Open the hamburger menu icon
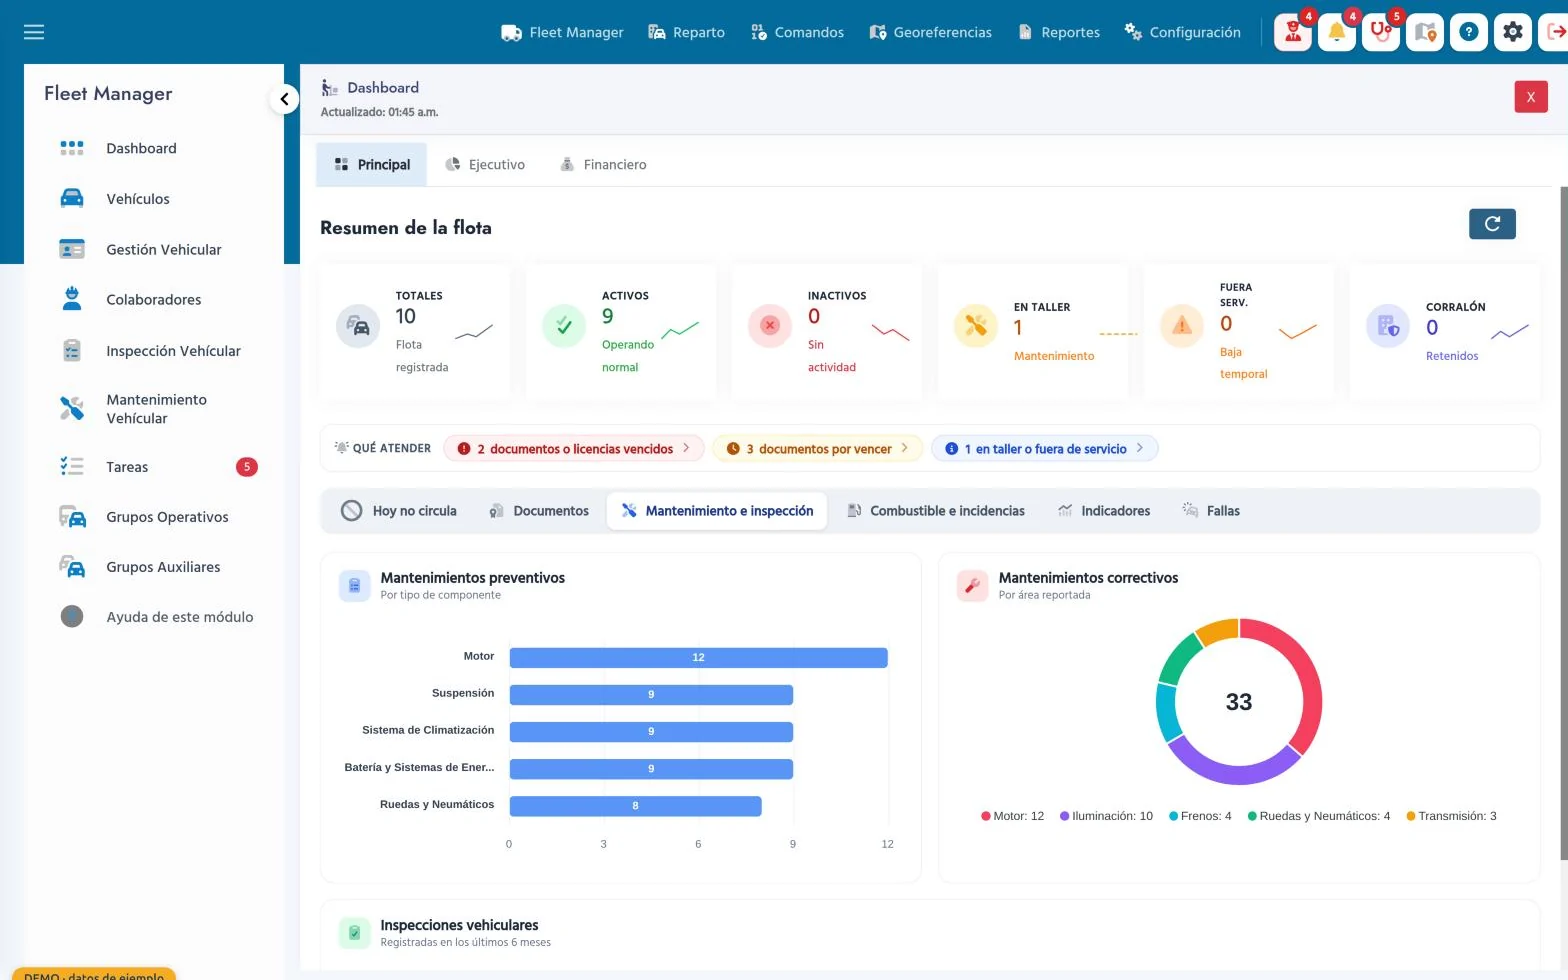This screenshot has width=1568, height=980. pyautogui.click(x=34, y=32)
